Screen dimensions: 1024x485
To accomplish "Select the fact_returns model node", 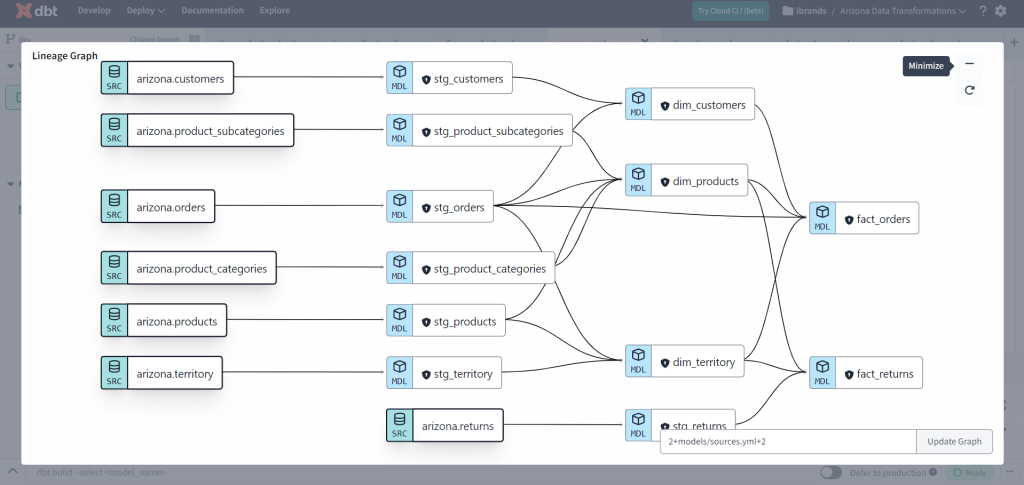I will [x=884, y=374].
